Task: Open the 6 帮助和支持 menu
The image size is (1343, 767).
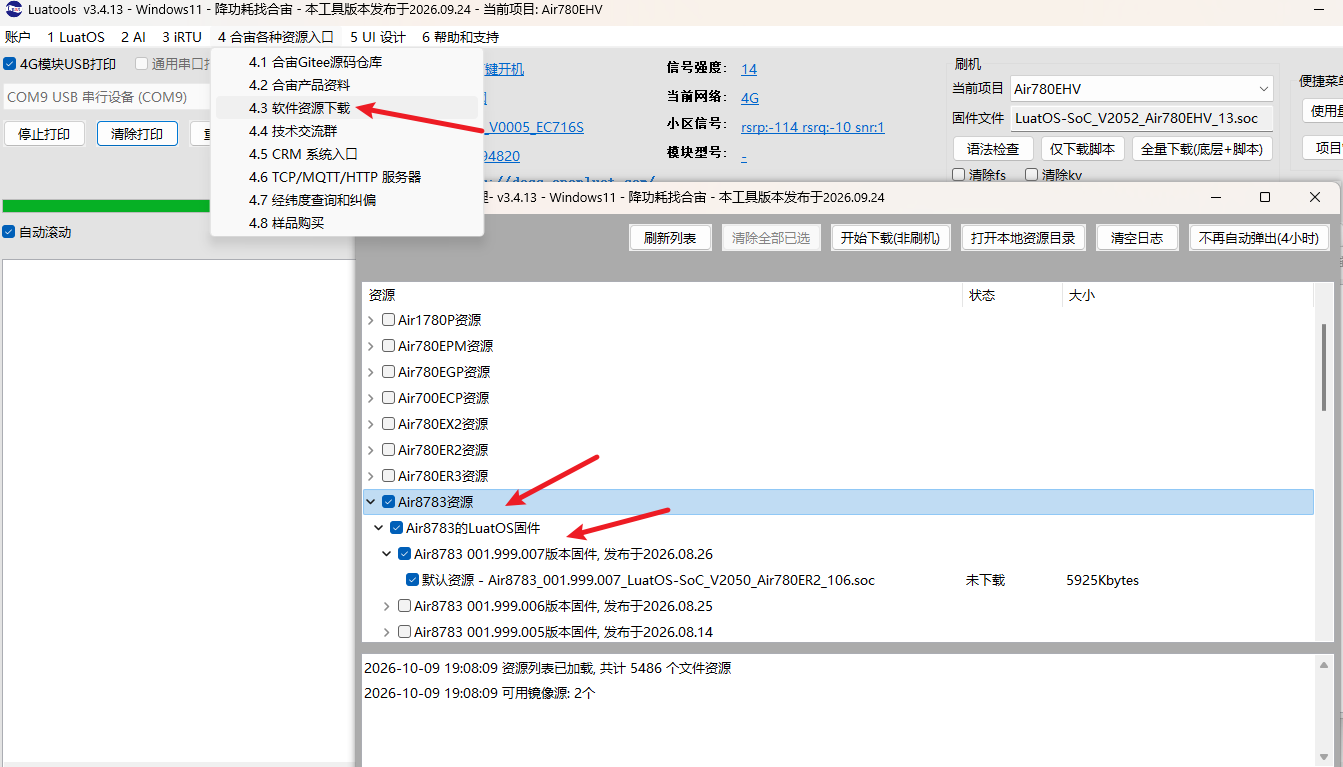Action: pyautogui.click(x=460, y=37)
